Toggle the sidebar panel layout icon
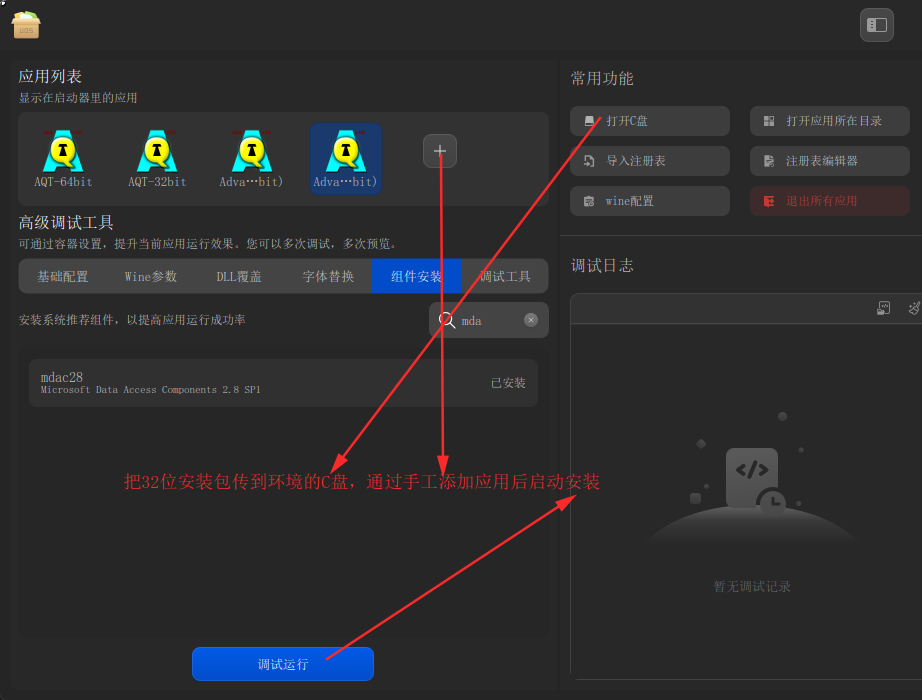 [x=876, y=25]
